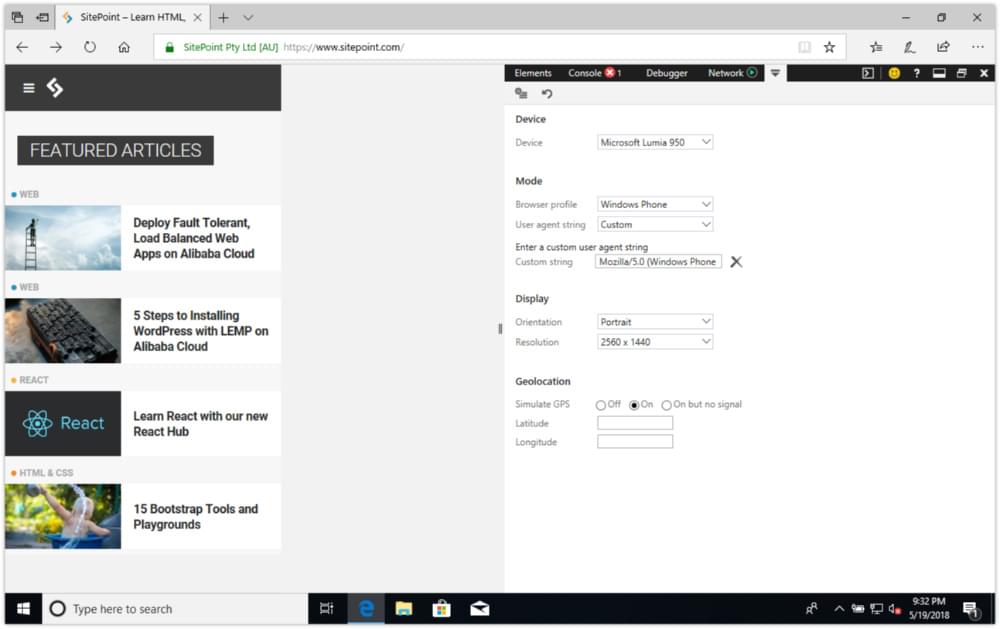Switch to the Elements tab
The height and width of the screenshot is (629, 1000).
pyautogui.click(x=533, y=73)
